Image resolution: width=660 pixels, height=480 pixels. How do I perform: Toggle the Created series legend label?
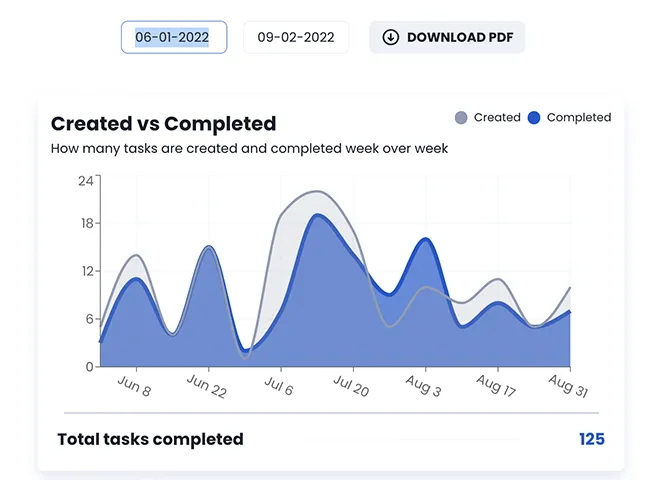coord(497,118)
